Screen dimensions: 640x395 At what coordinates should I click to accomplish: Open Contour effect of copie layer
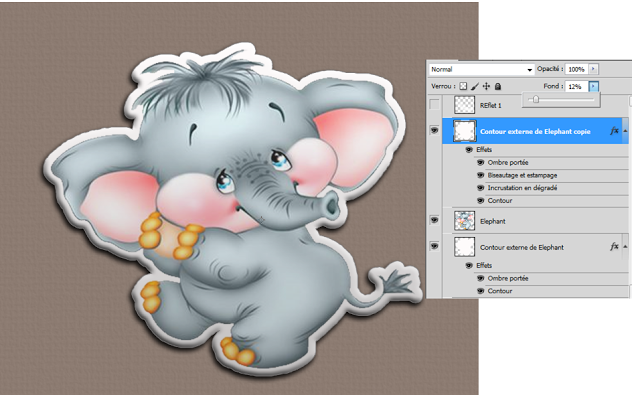pos(500,201)
